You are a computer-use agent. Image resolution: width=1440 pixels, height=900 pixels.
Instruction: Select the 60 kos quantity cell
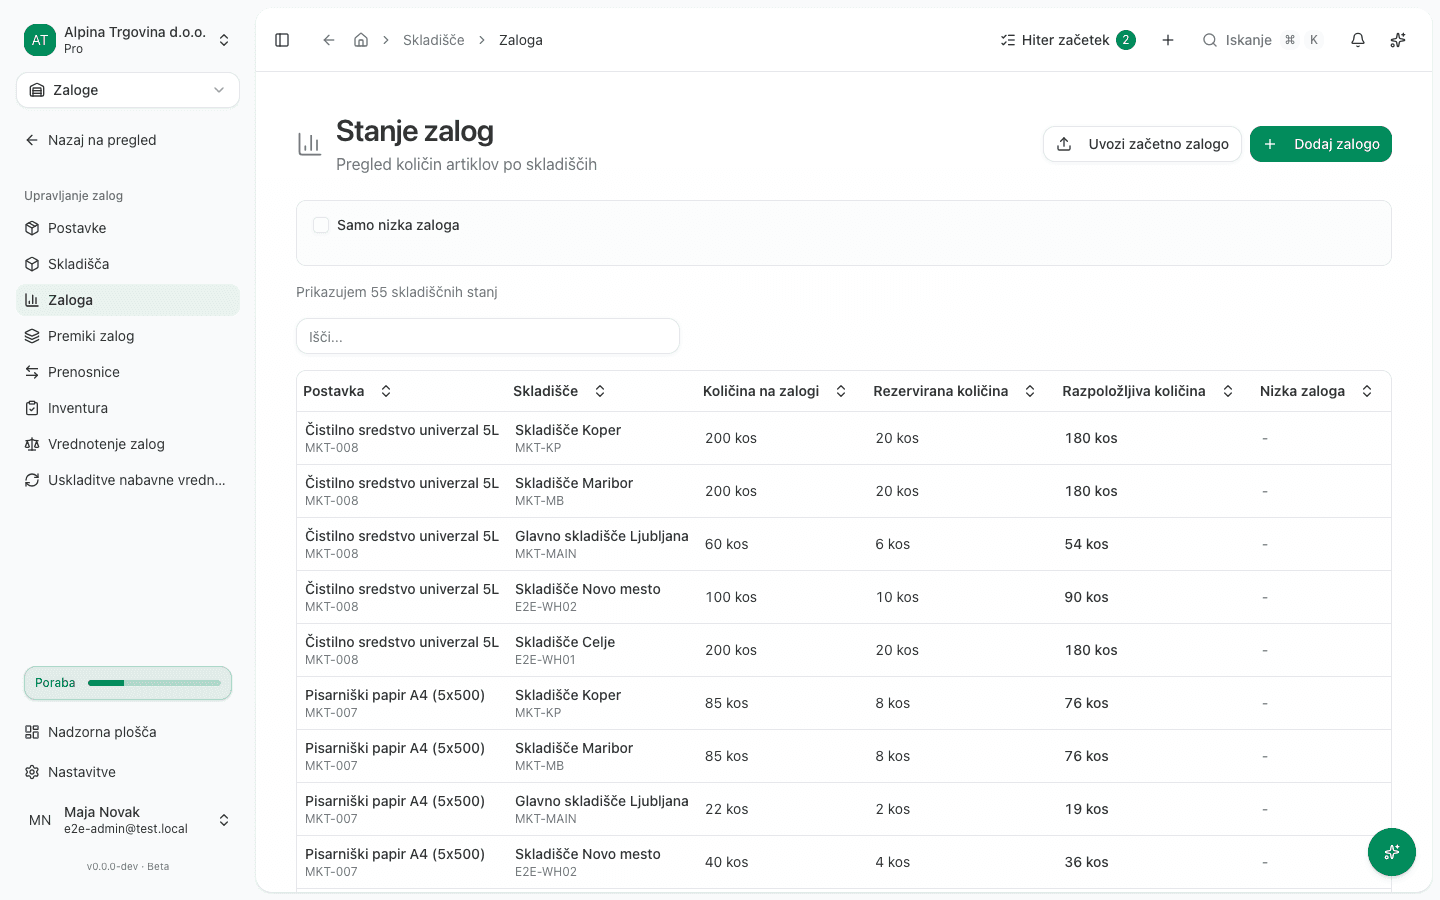[727, 544]
